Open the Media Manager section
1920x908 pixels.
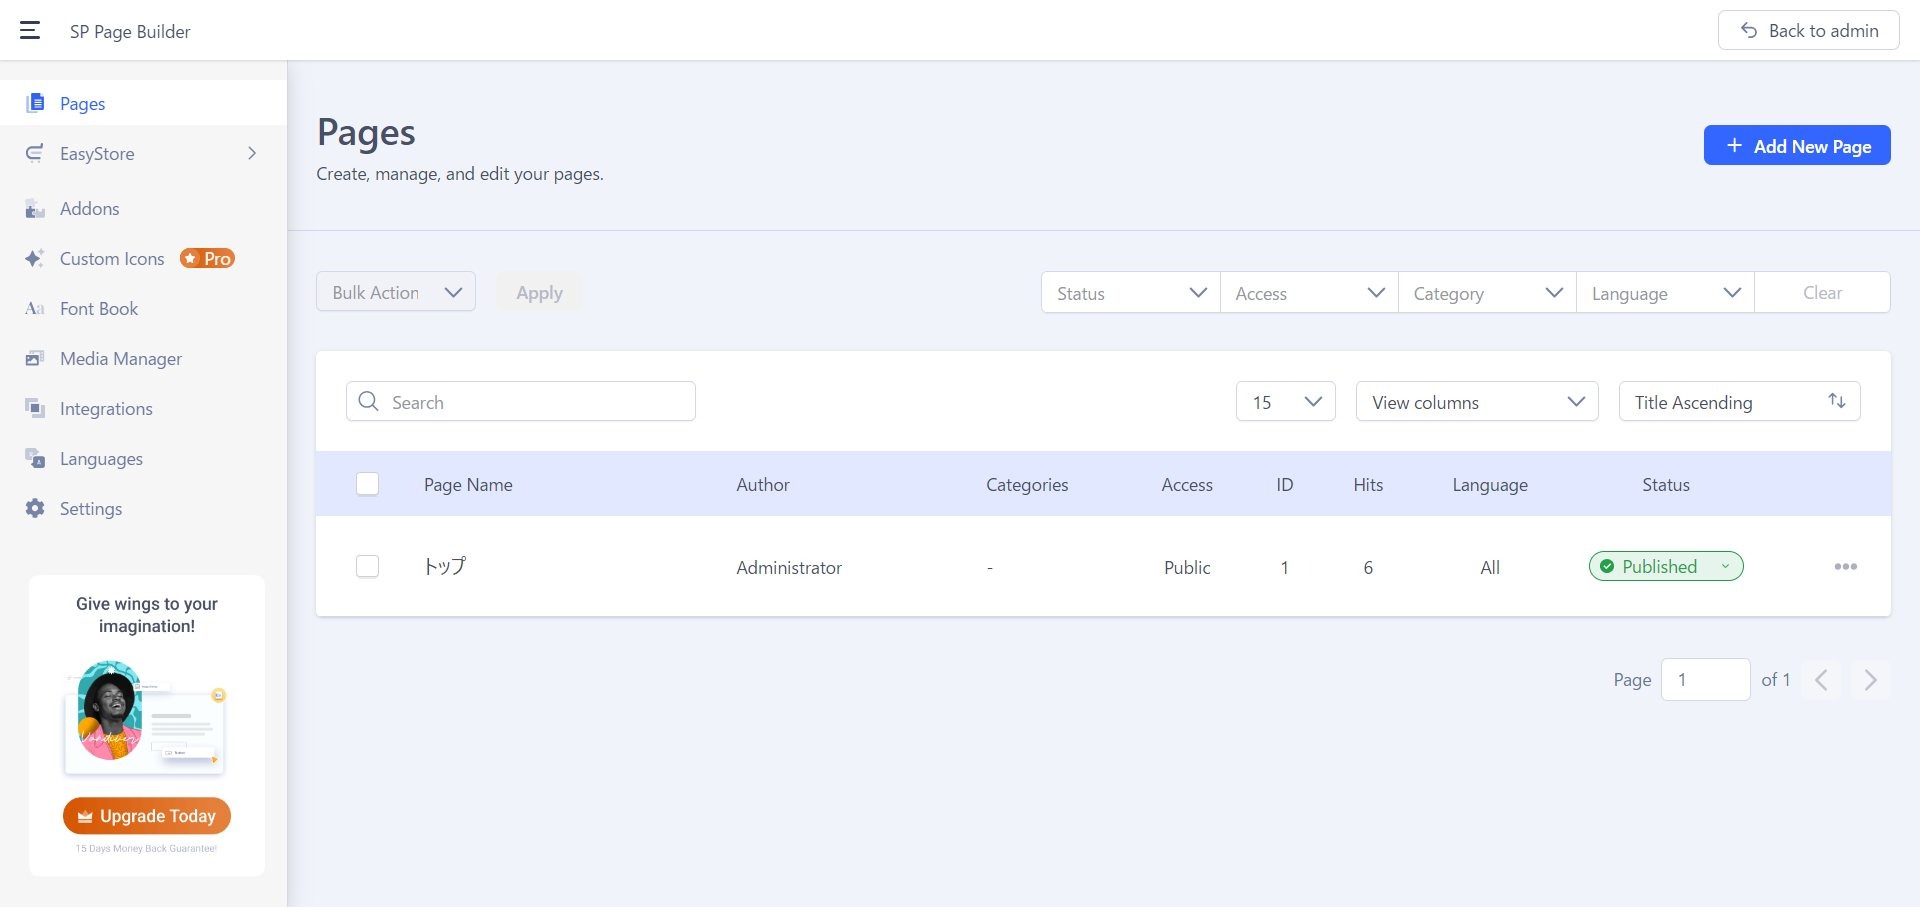pyautogui.click(x=120, y=358)
